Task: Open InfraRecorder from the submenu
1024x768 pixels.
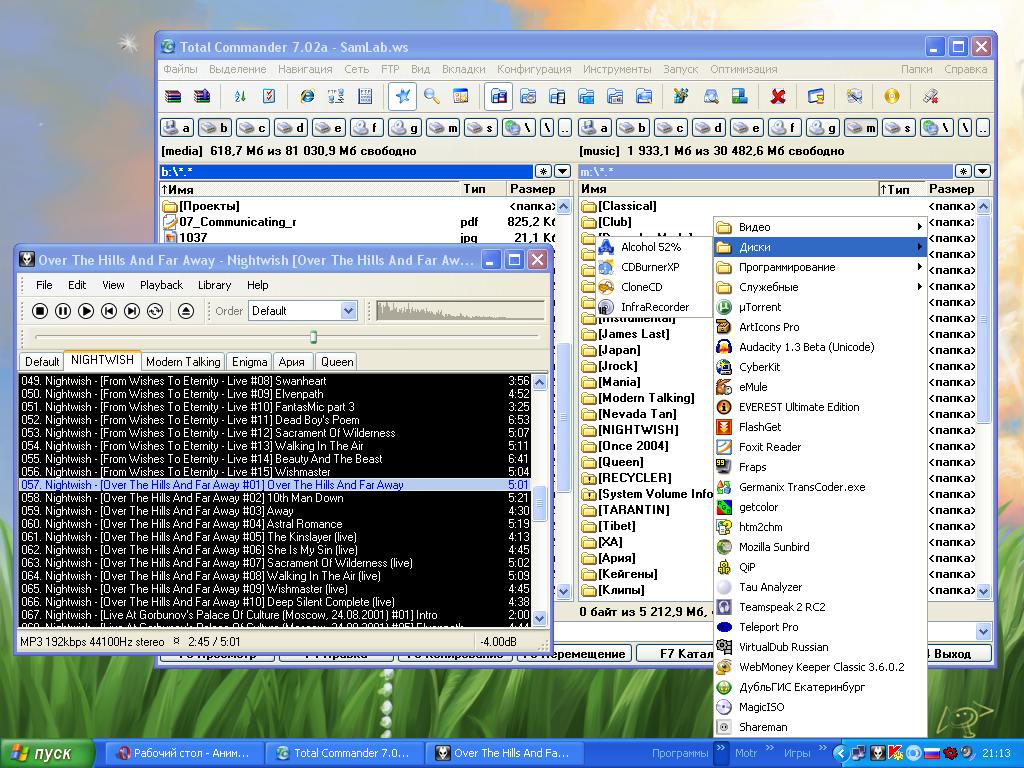Action: click(x=653, y=307)
